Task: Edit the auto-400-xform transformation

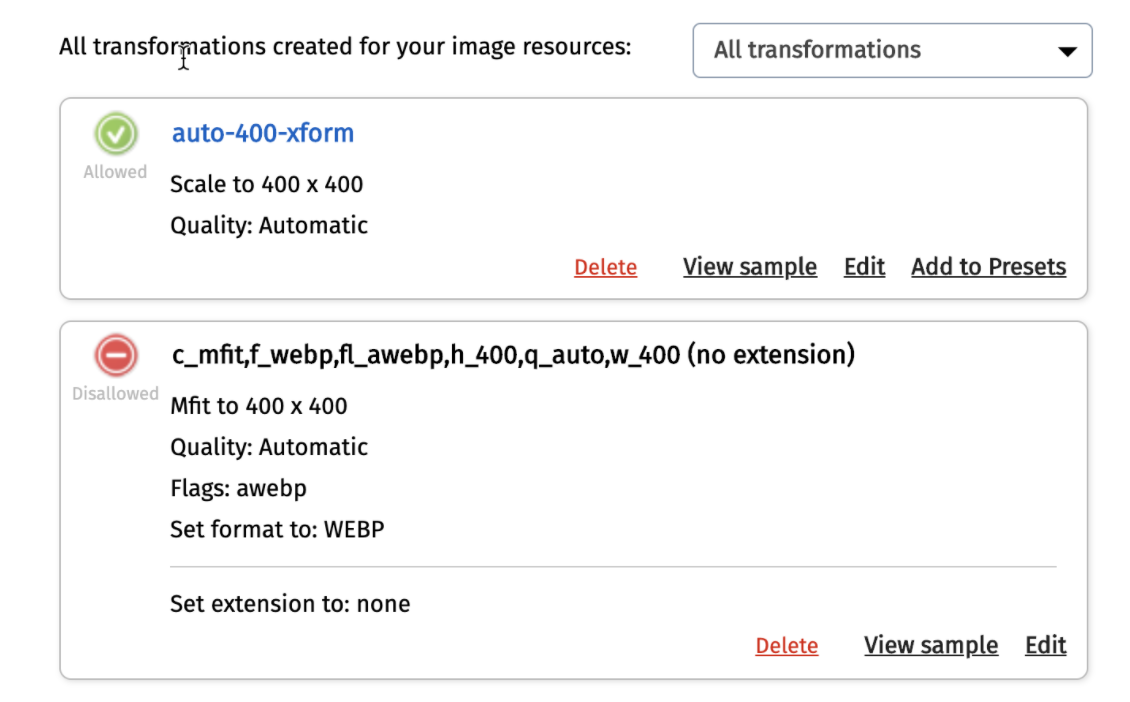Action: point(864,266)
